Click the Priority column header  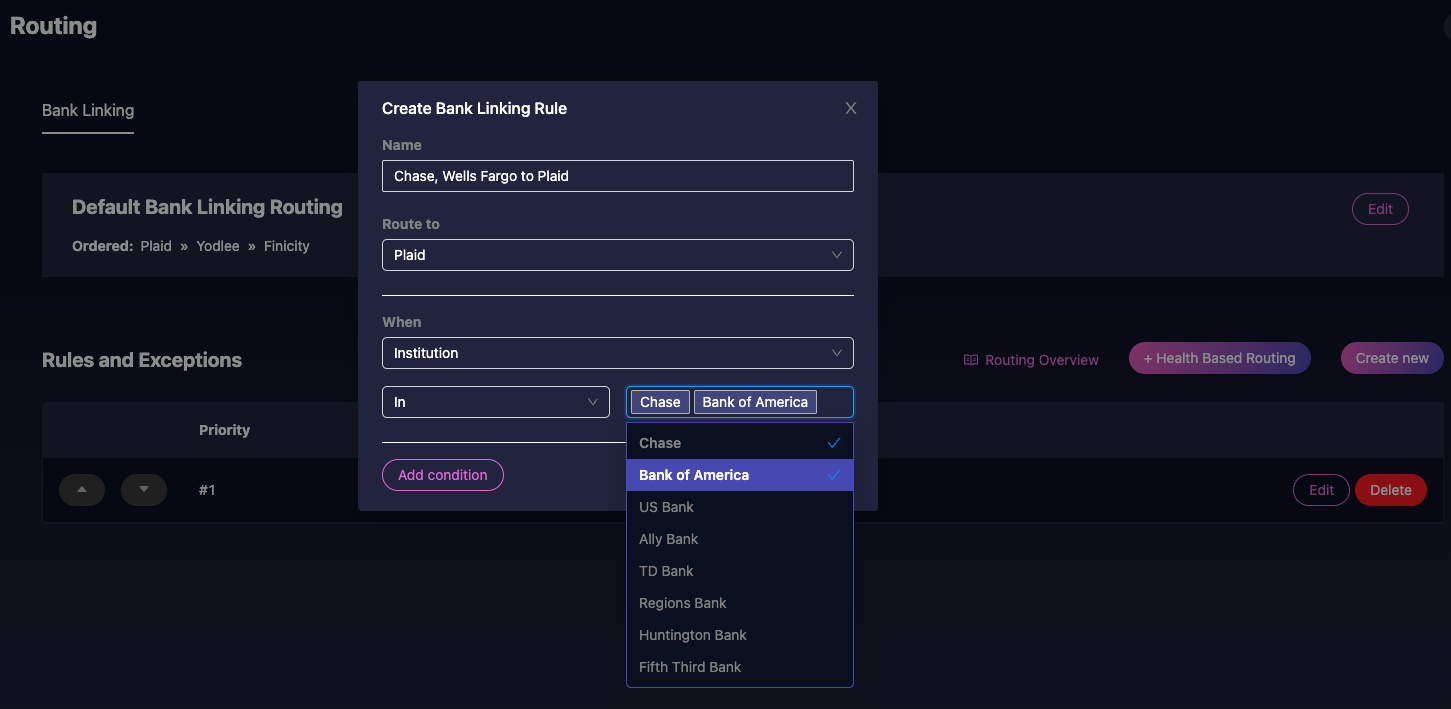click(x=225, y=430)
